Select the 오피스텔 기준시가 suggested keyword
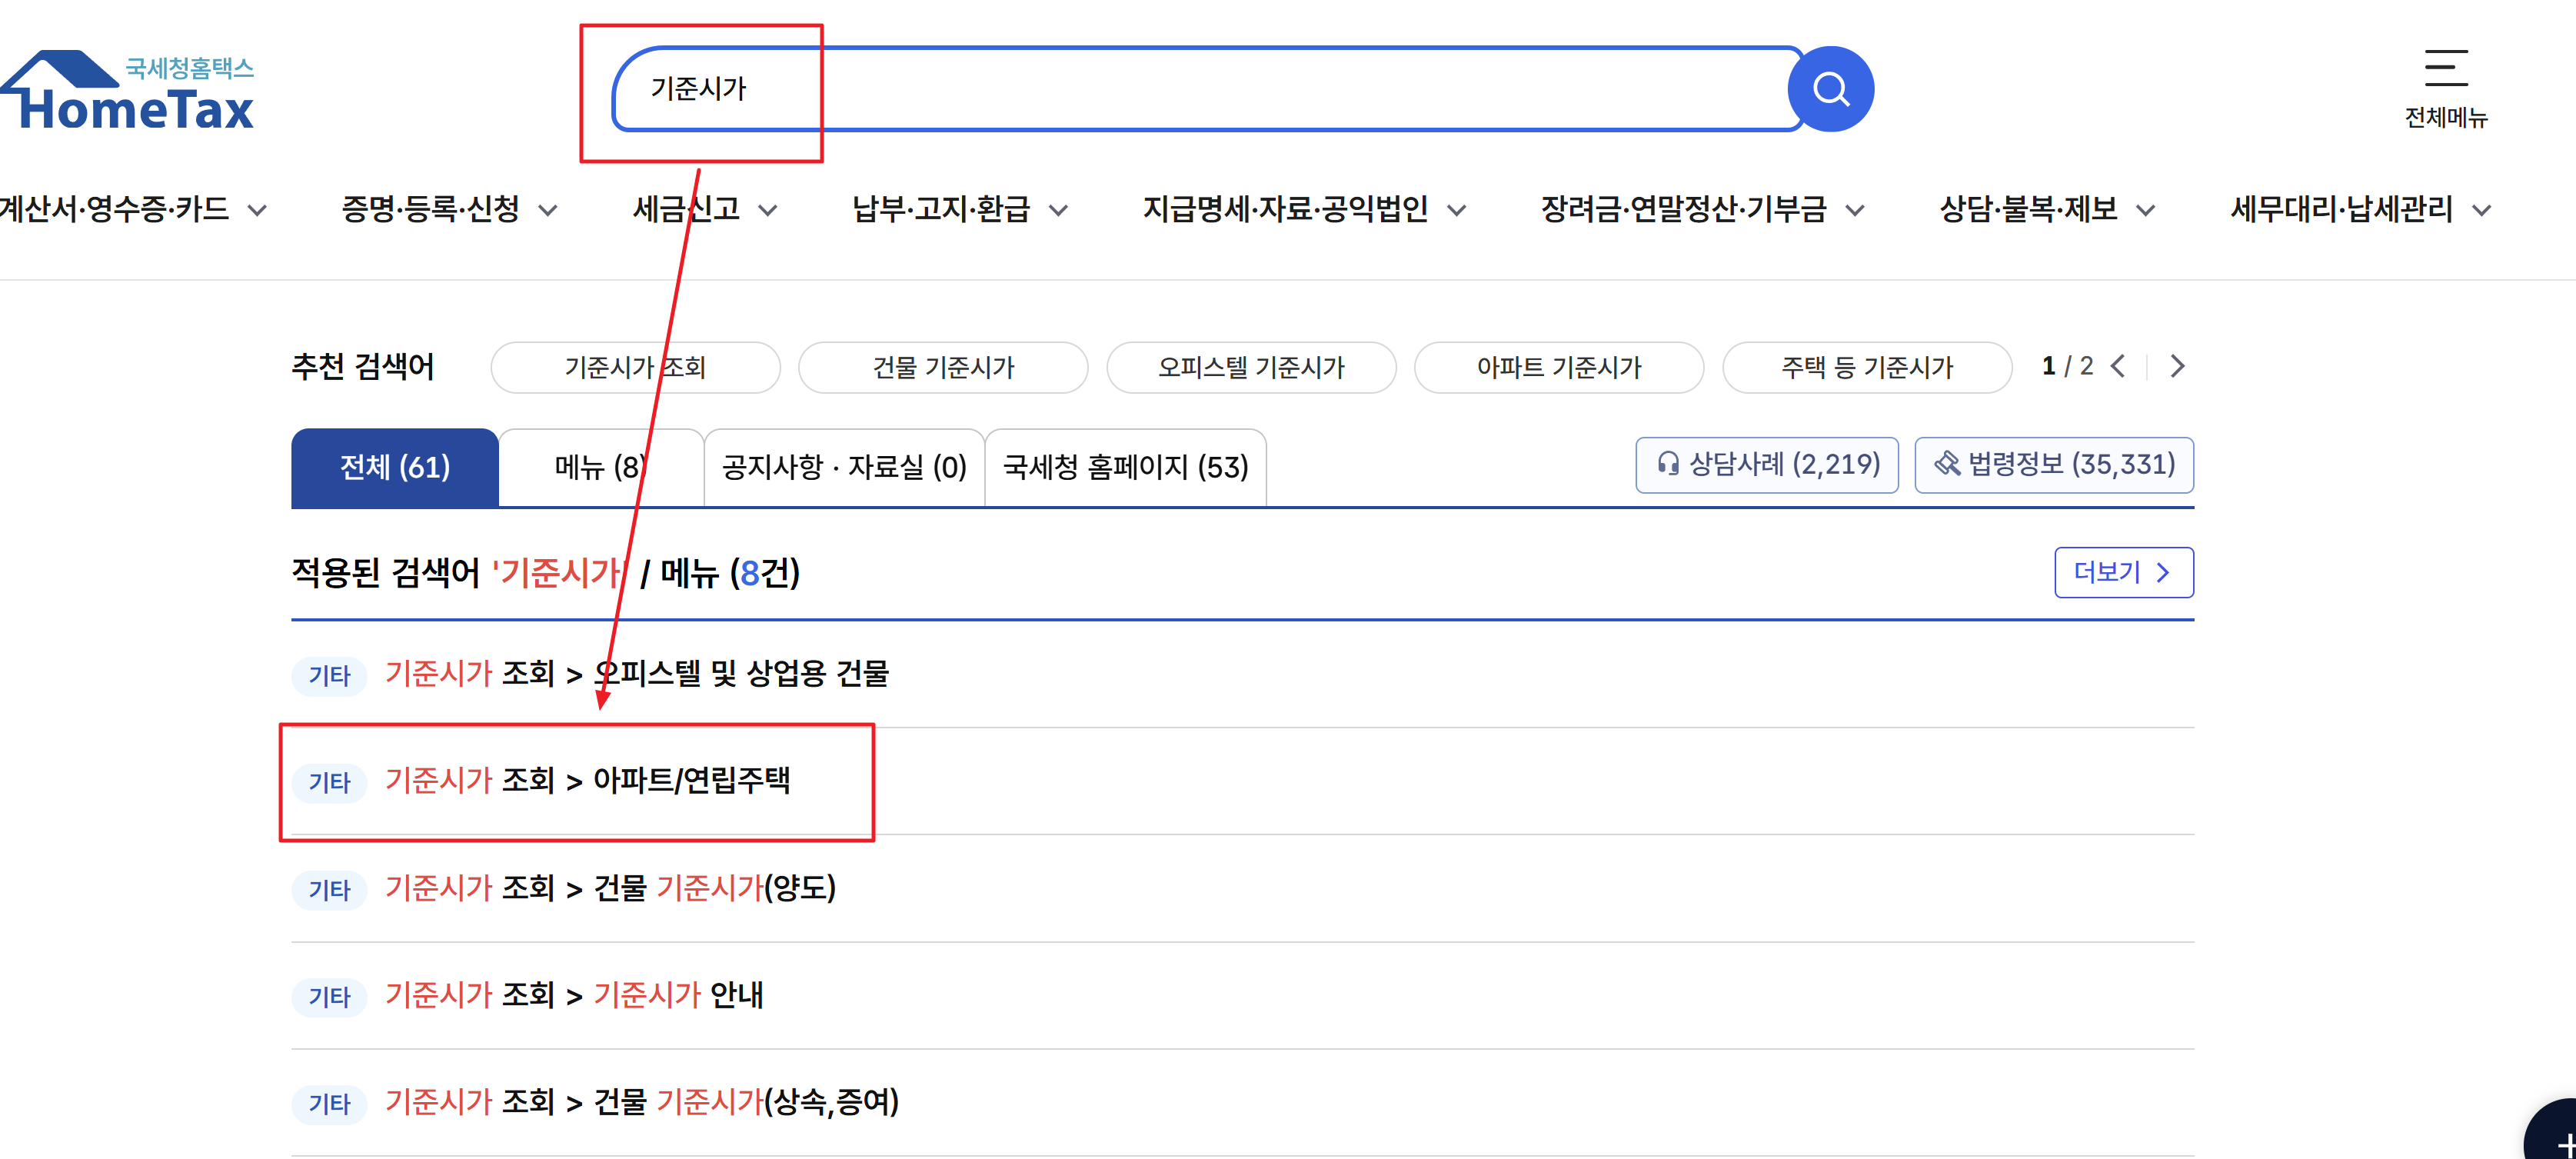 coord(1250,367)
